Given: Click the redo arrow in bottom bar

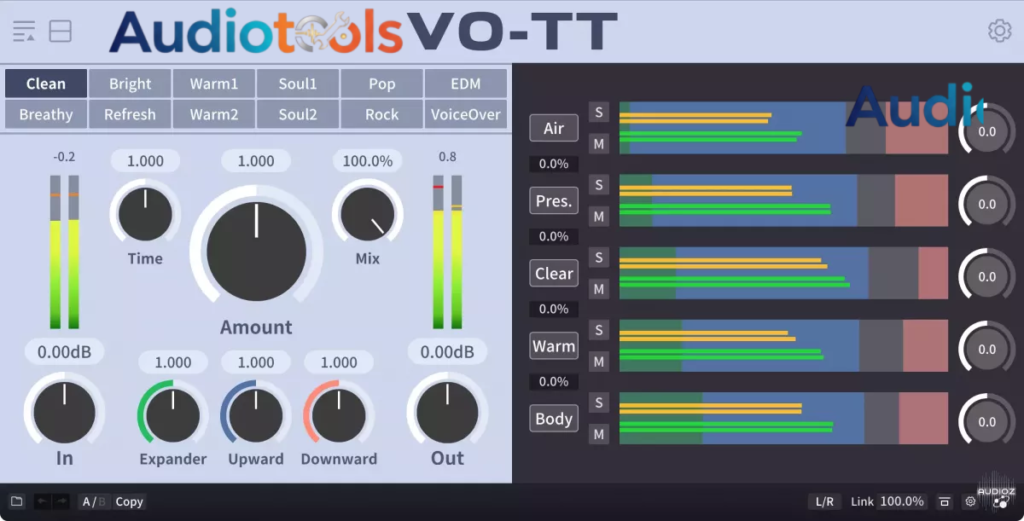Looking at the screenshot, I should [x=61, y=501].
